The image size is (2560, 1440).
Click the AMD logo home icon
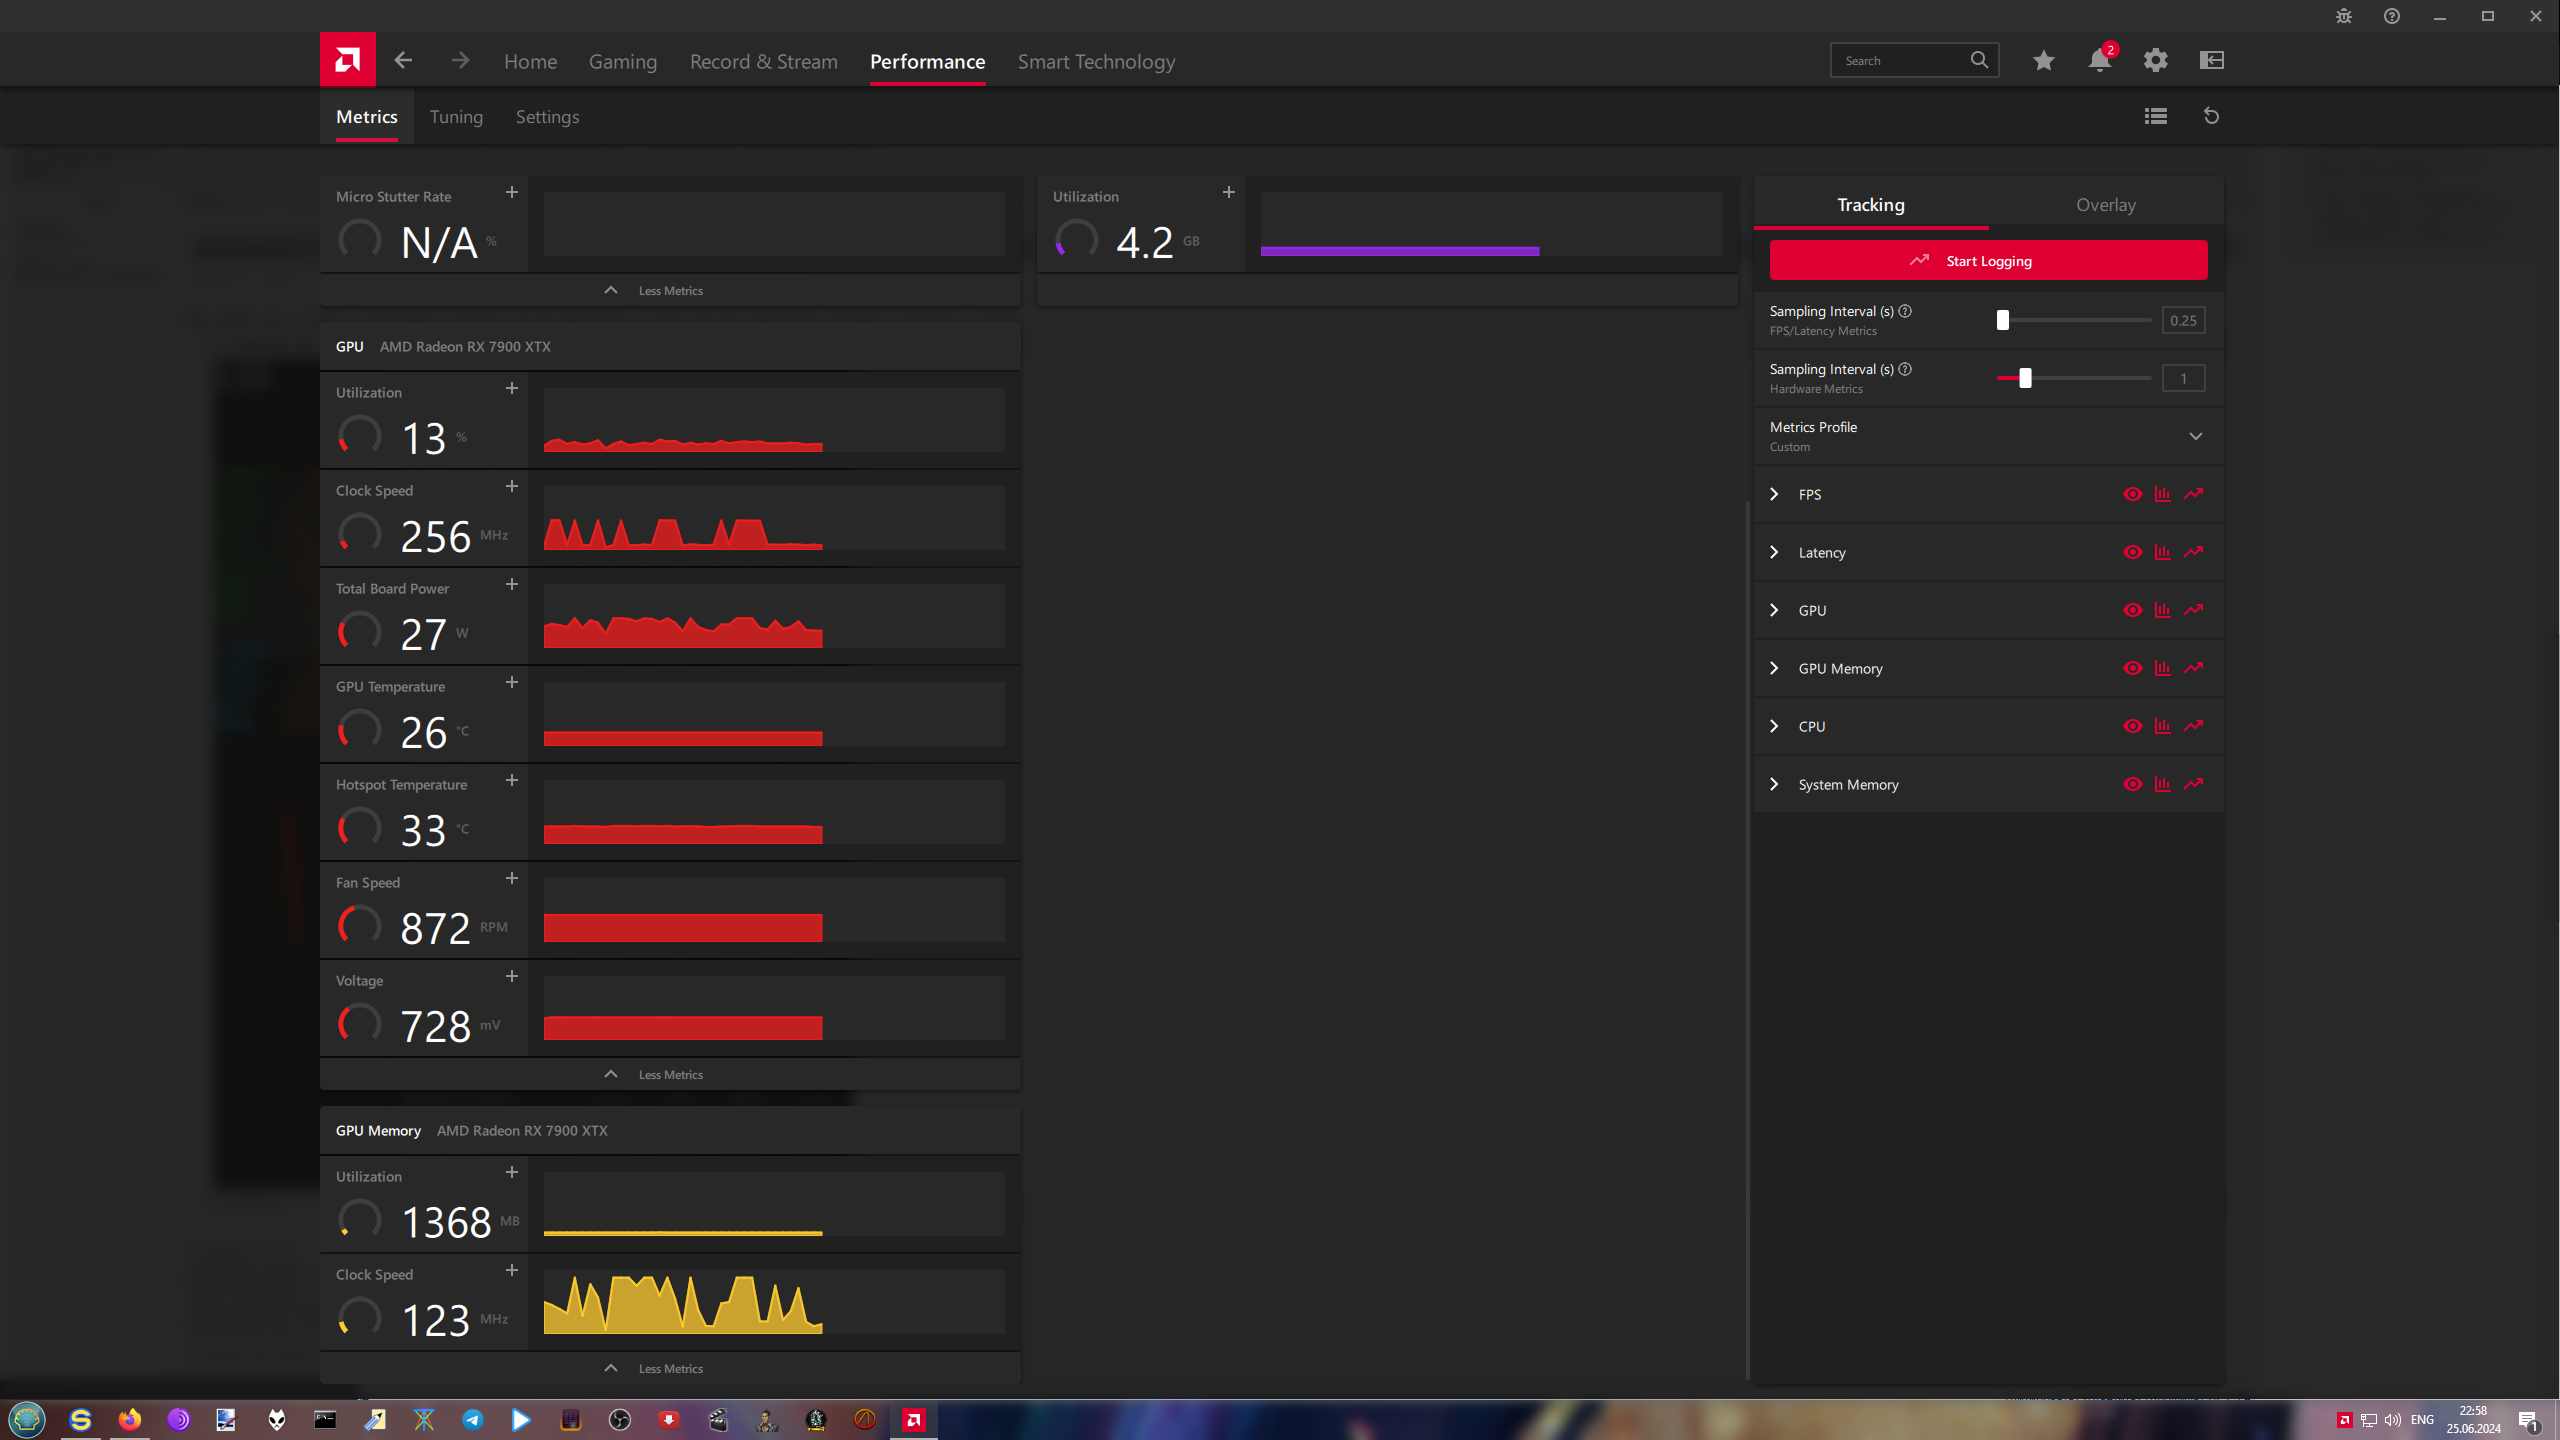(x=347, y=60)
